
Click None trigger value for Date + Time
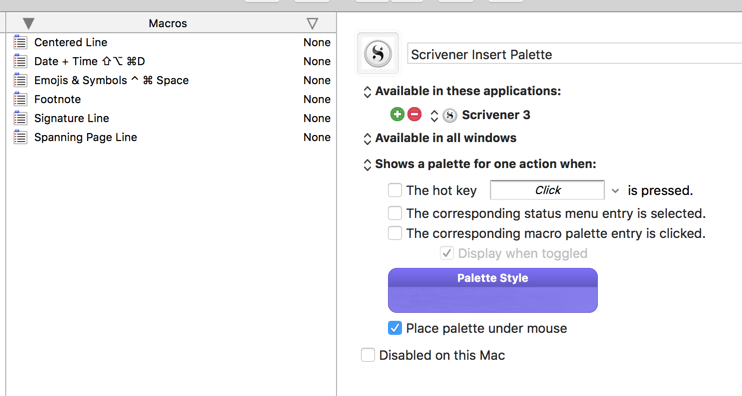pos(317,61)
